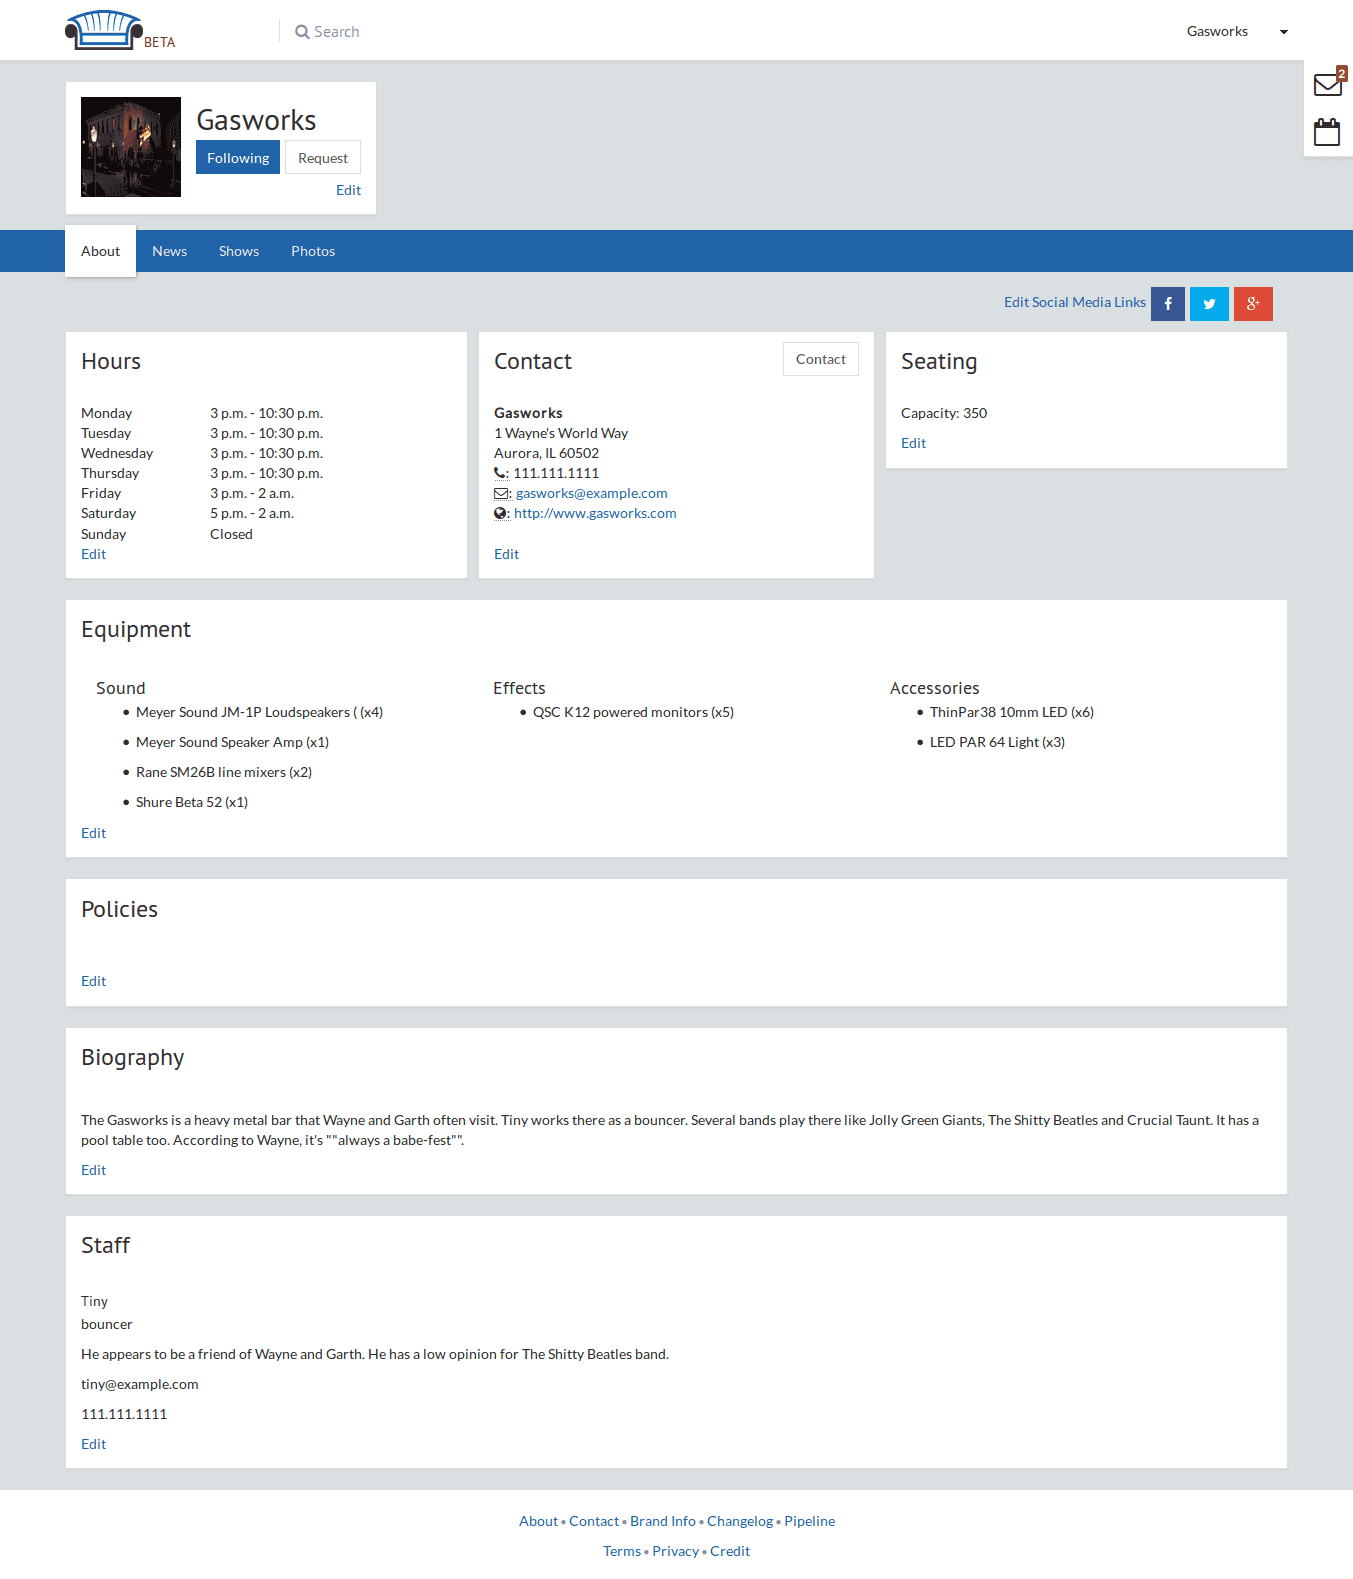1353x1579 pixels.
Task: Open the Facebook social link
Action: [1168, 304]
